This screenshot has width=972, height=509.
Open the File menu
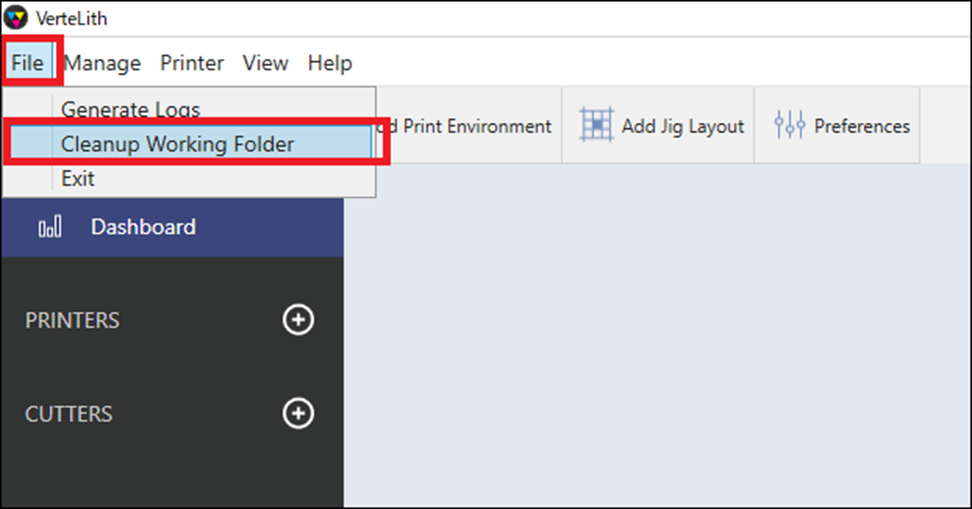tap(28, 63)
